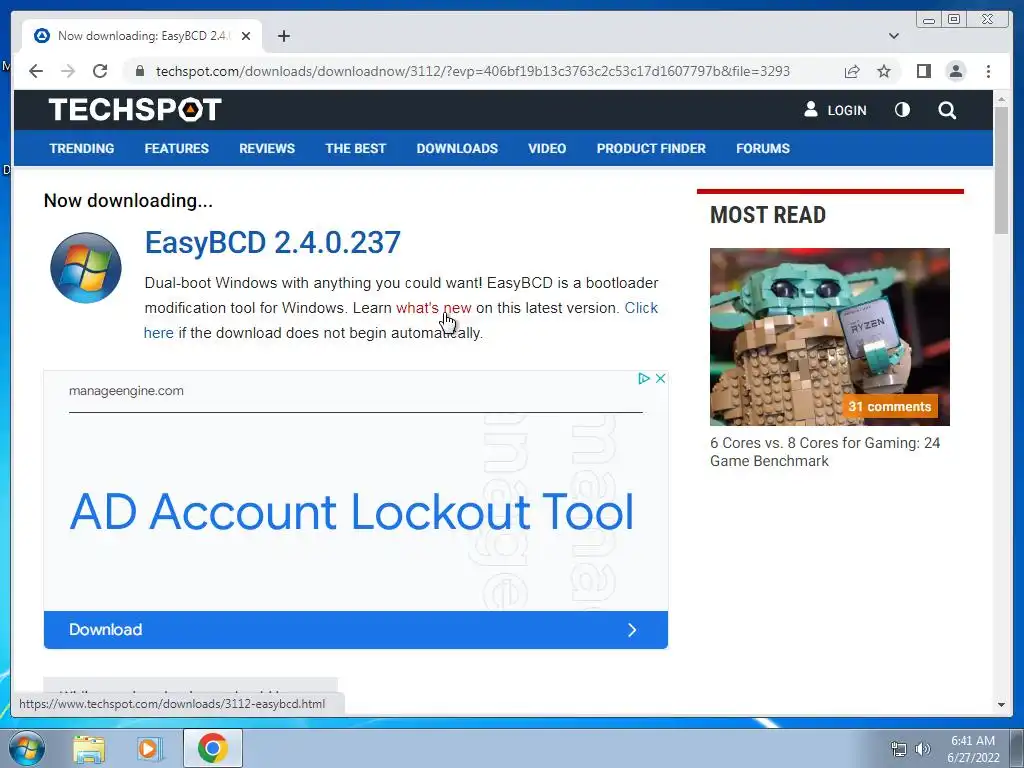The height and width of the screenshot is (768, 1024).
Task: Open the TRENDING menu item
Action: tap(82, 148)
